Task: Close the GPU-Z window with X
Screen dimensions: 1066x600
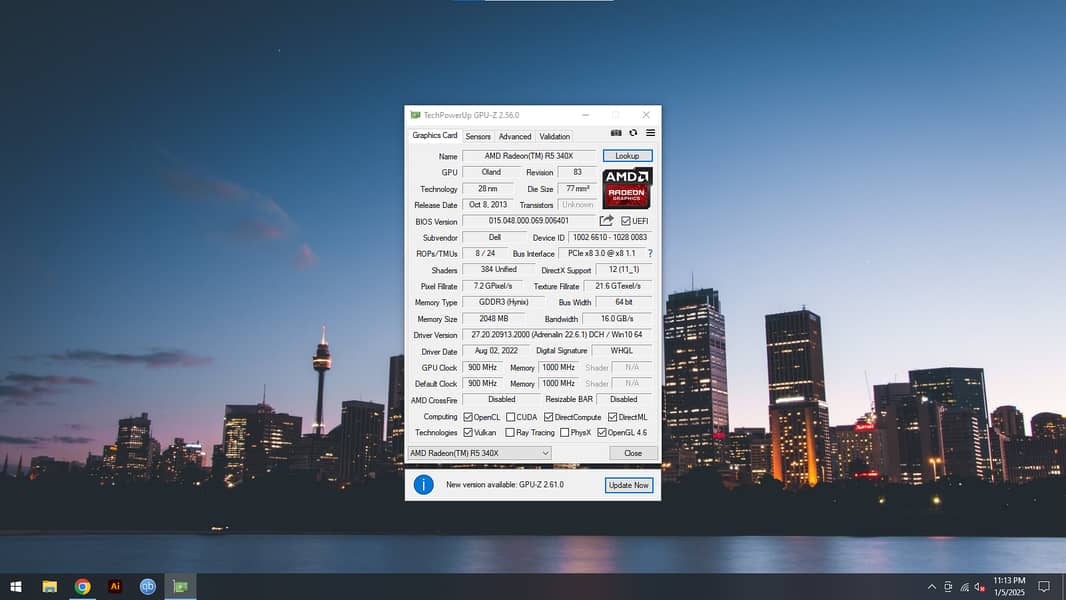Action: click(x=646, y=115)
